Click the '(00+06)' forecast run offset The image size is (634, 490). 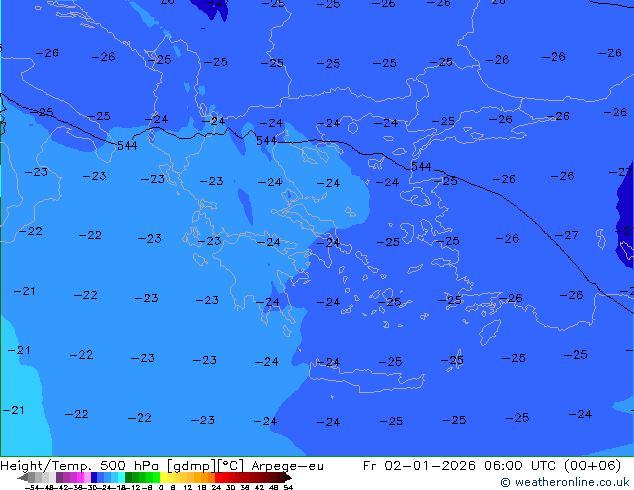click(592, 466)
